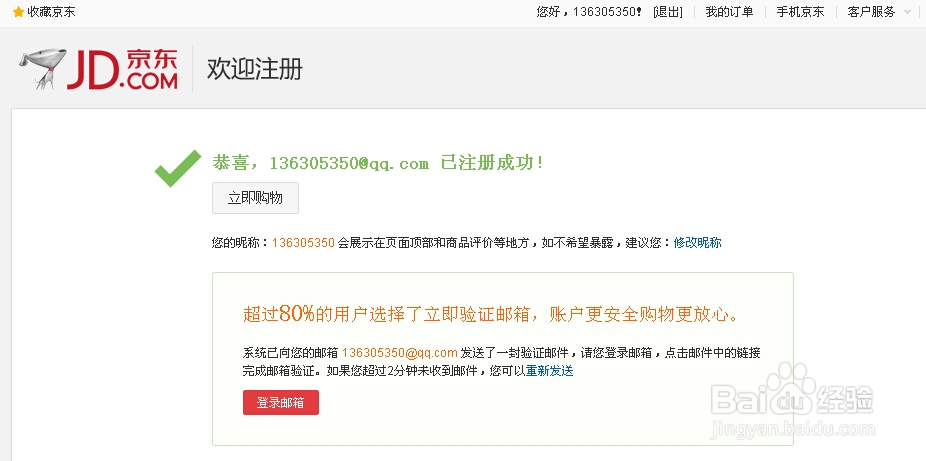Click the red 登录邮箱 button

(281, 403)
